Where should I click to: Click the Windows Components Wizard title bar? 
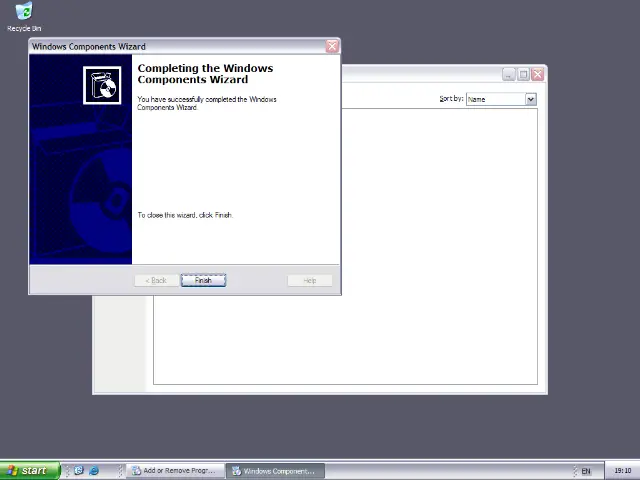coord(178,47)
